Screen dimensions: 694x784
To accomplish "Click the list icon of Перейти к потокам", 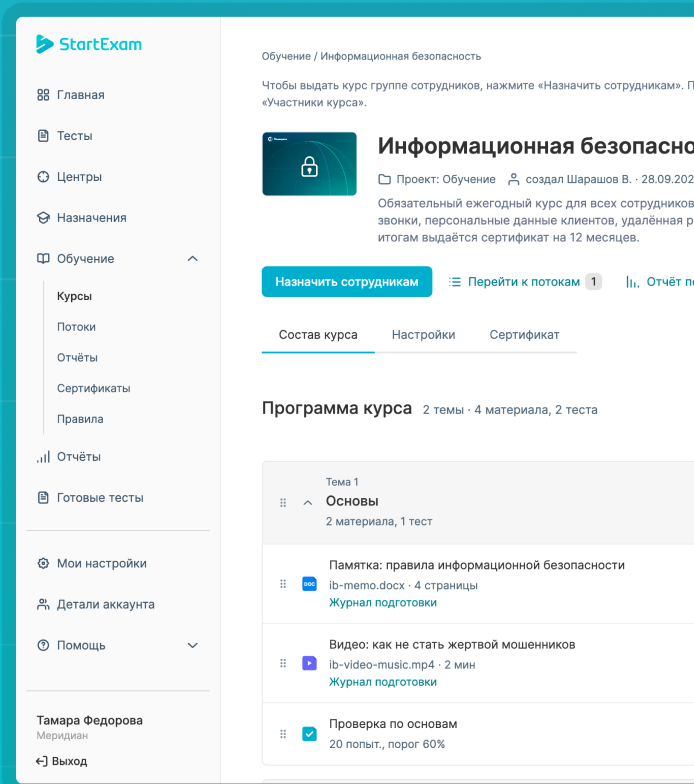I will 455,282.
